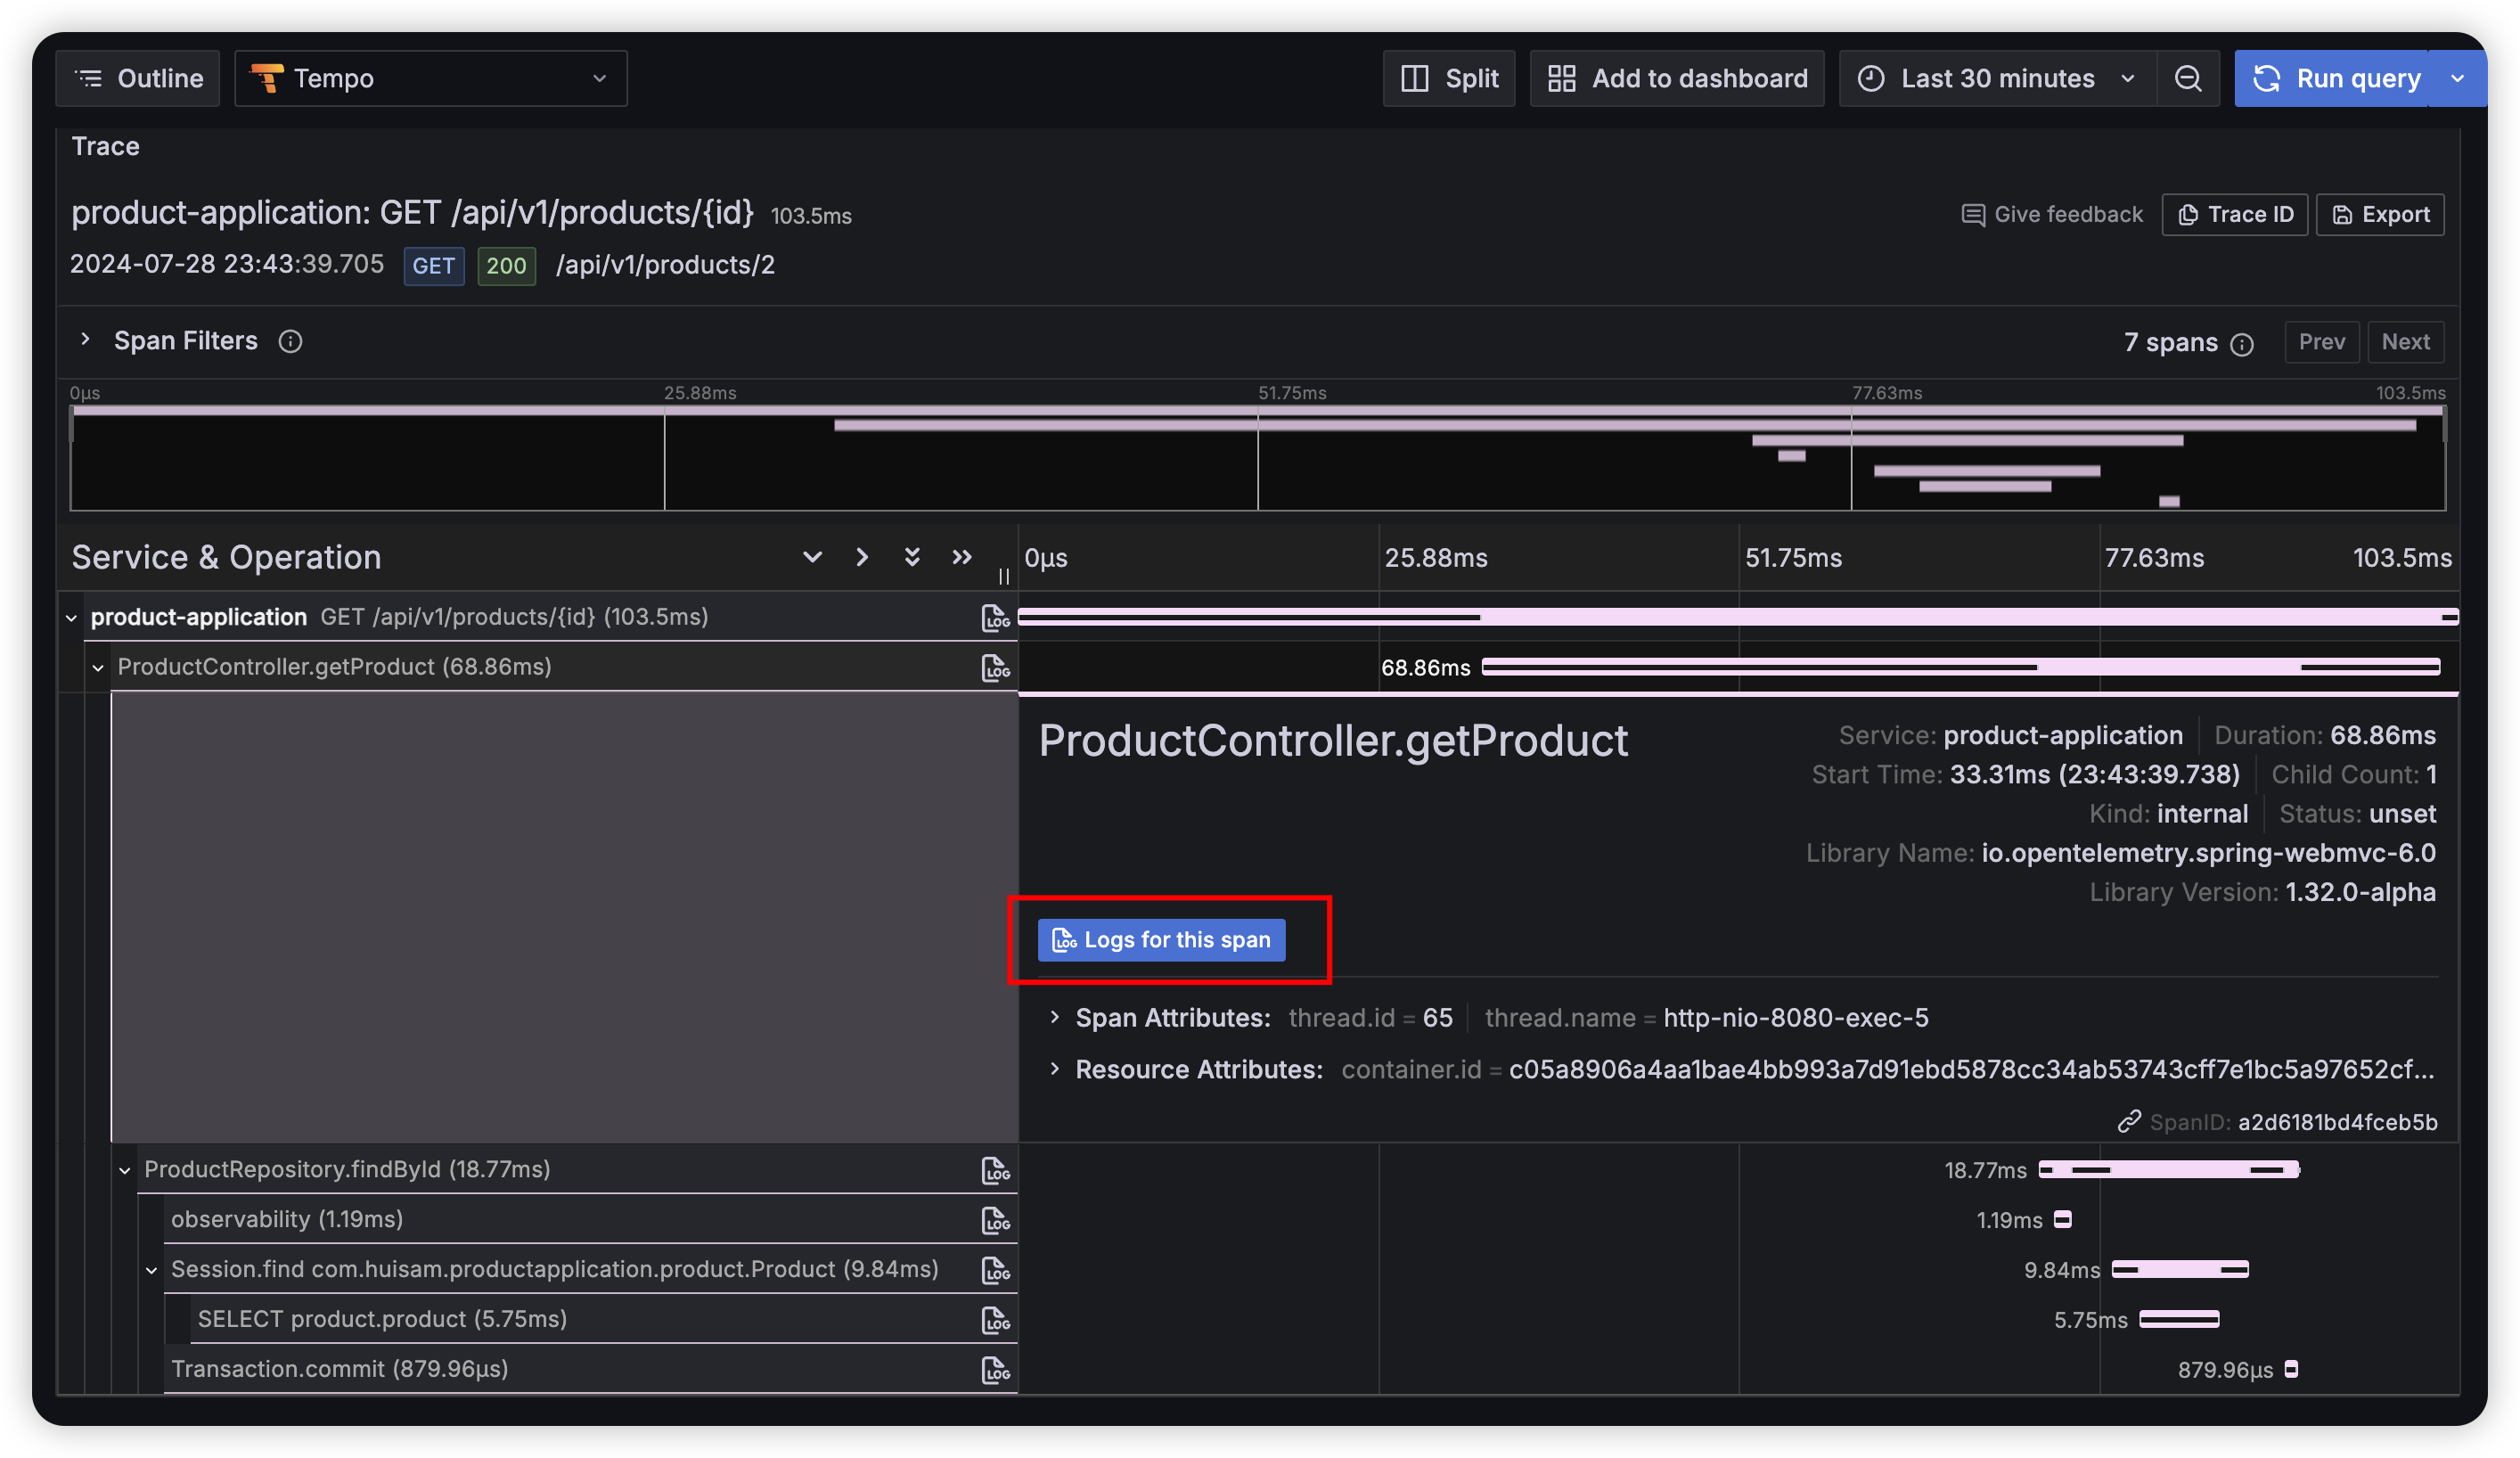This screenshot has width=2520, height=1458.
Task: Collapse ProductRepository.findById span tree
Action: point(125,1170)
